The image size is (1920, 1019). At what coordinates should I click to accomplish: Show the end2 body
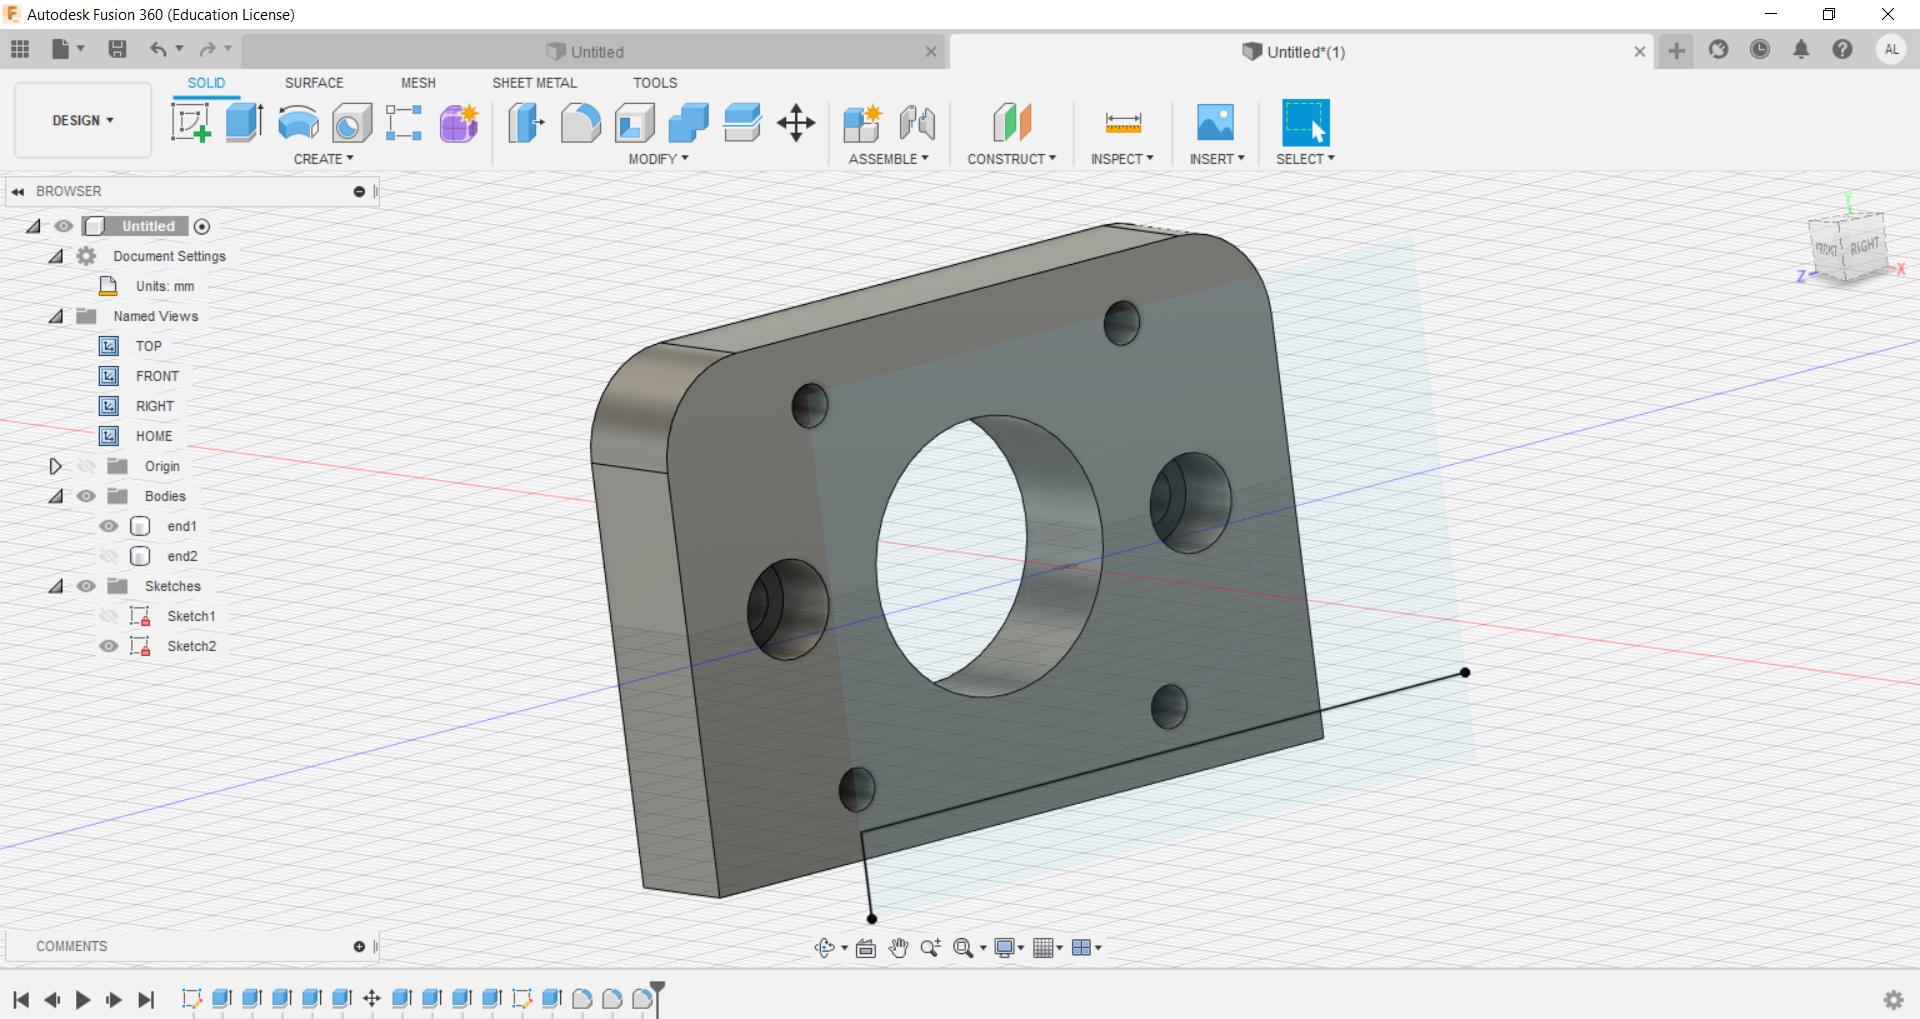pos(109,556)
